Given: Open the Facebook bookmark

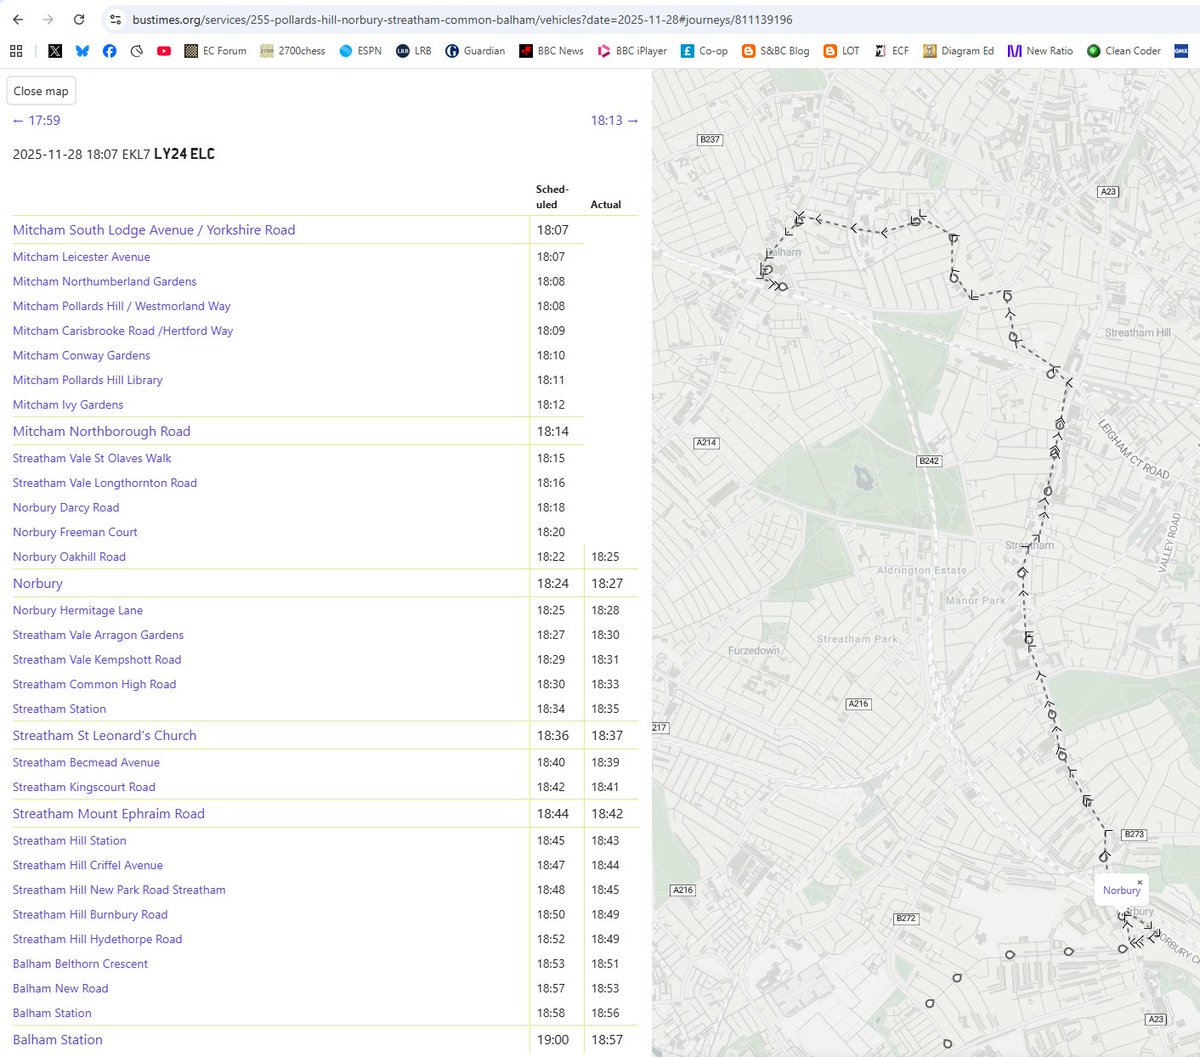Looking at the screenshot, I should [109, 50].
